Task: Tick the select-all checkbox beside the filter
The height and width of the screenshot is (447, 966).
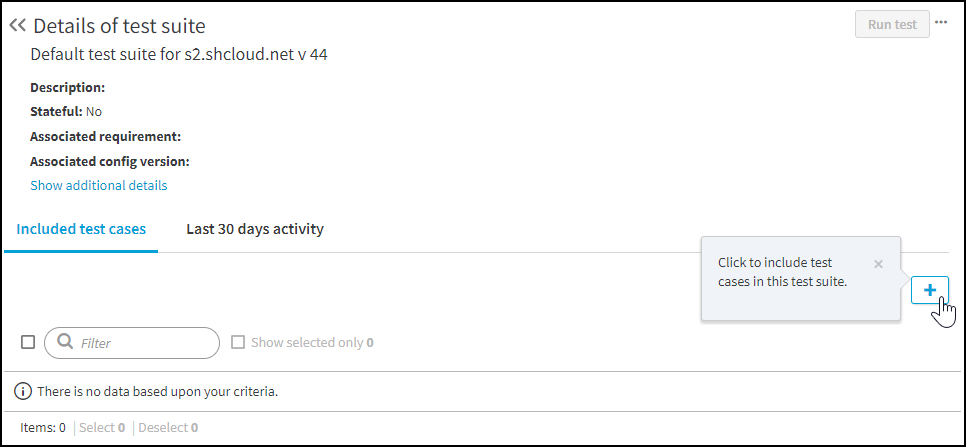Action: click(x=28, y=342)
